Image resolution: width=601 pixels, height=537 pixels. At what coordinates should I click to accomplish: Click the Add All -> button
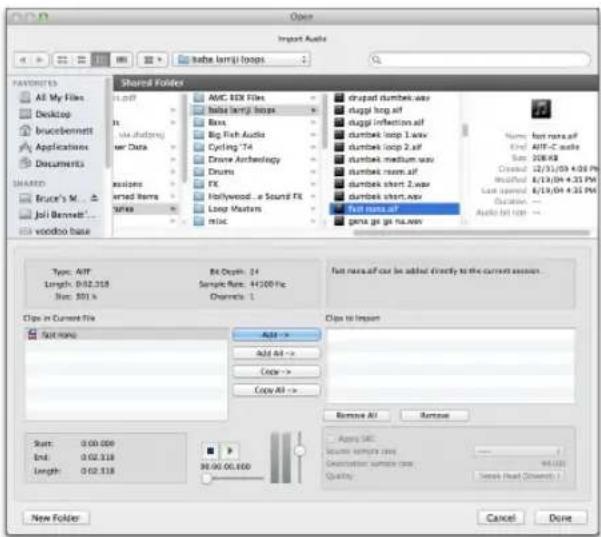pos(276,353)
